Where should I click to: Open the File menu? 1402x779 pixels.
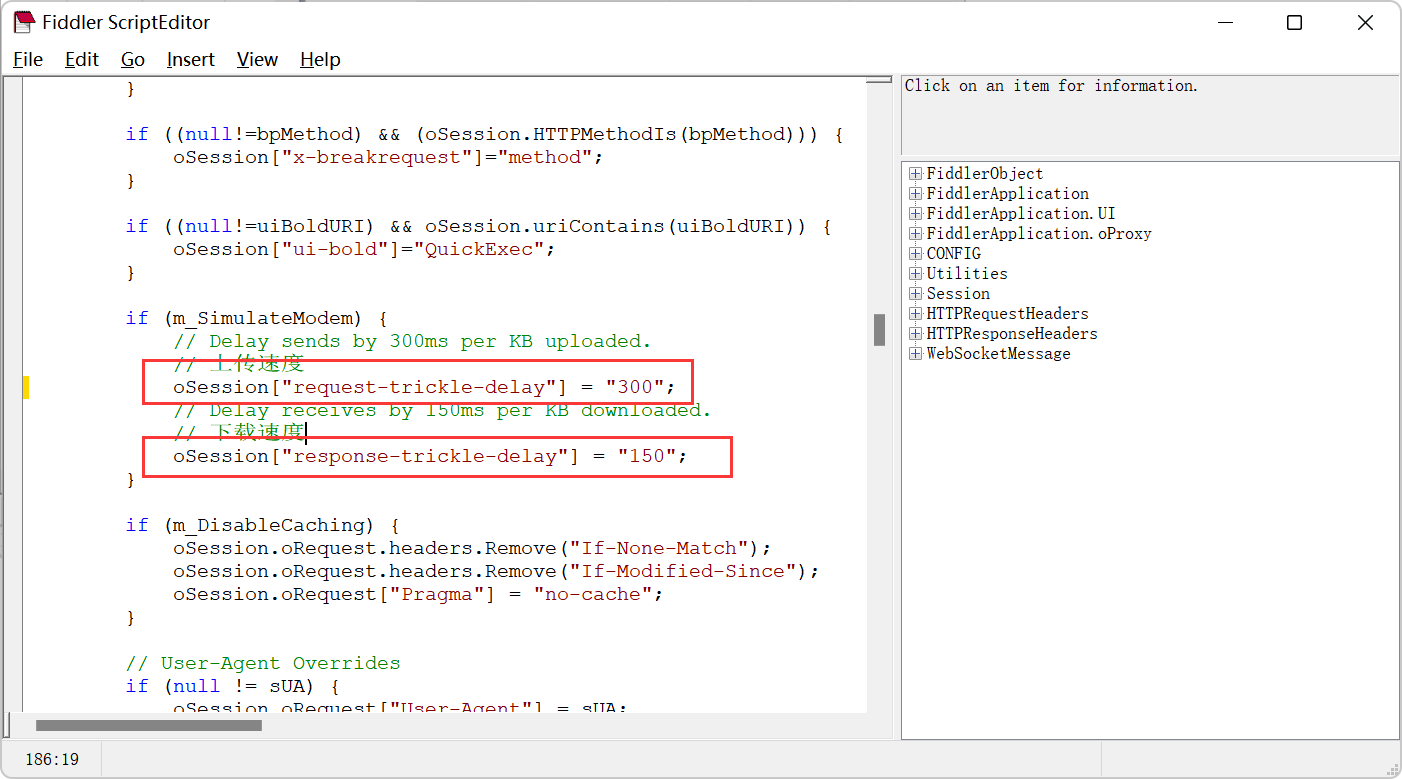[28, 60]
